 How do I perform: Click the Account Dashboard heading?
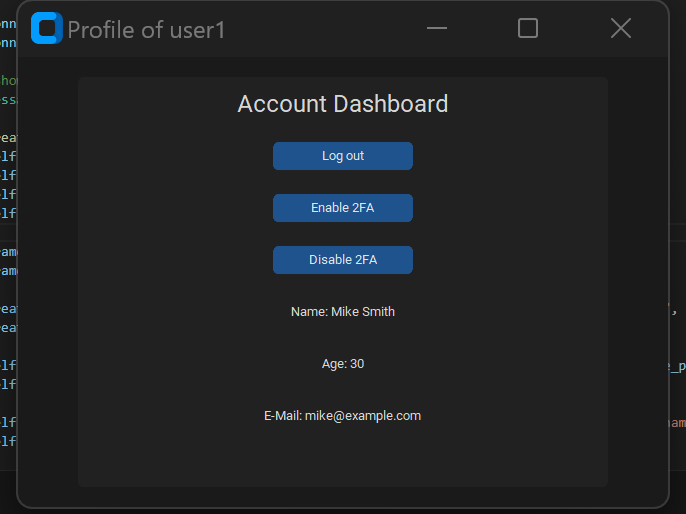pos(343,104)
